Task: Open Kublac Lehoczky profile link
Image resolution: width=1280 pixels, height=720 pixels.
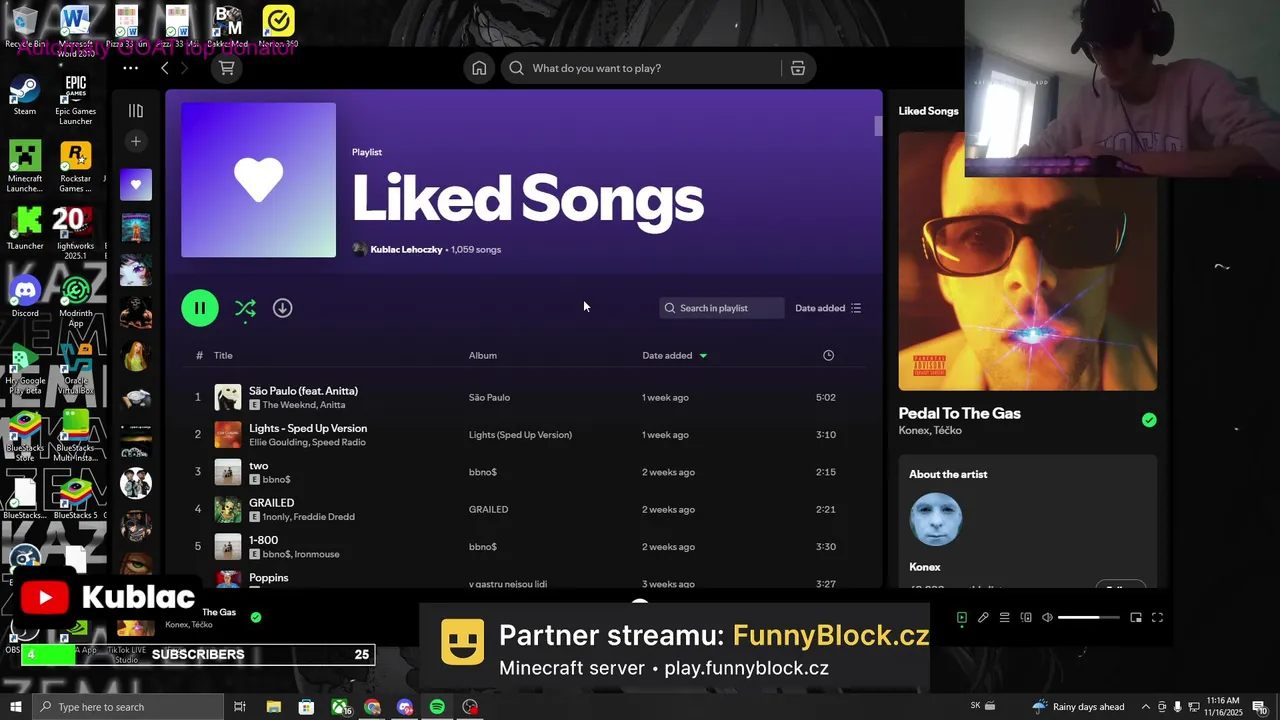Action: [x=406, y=249]
